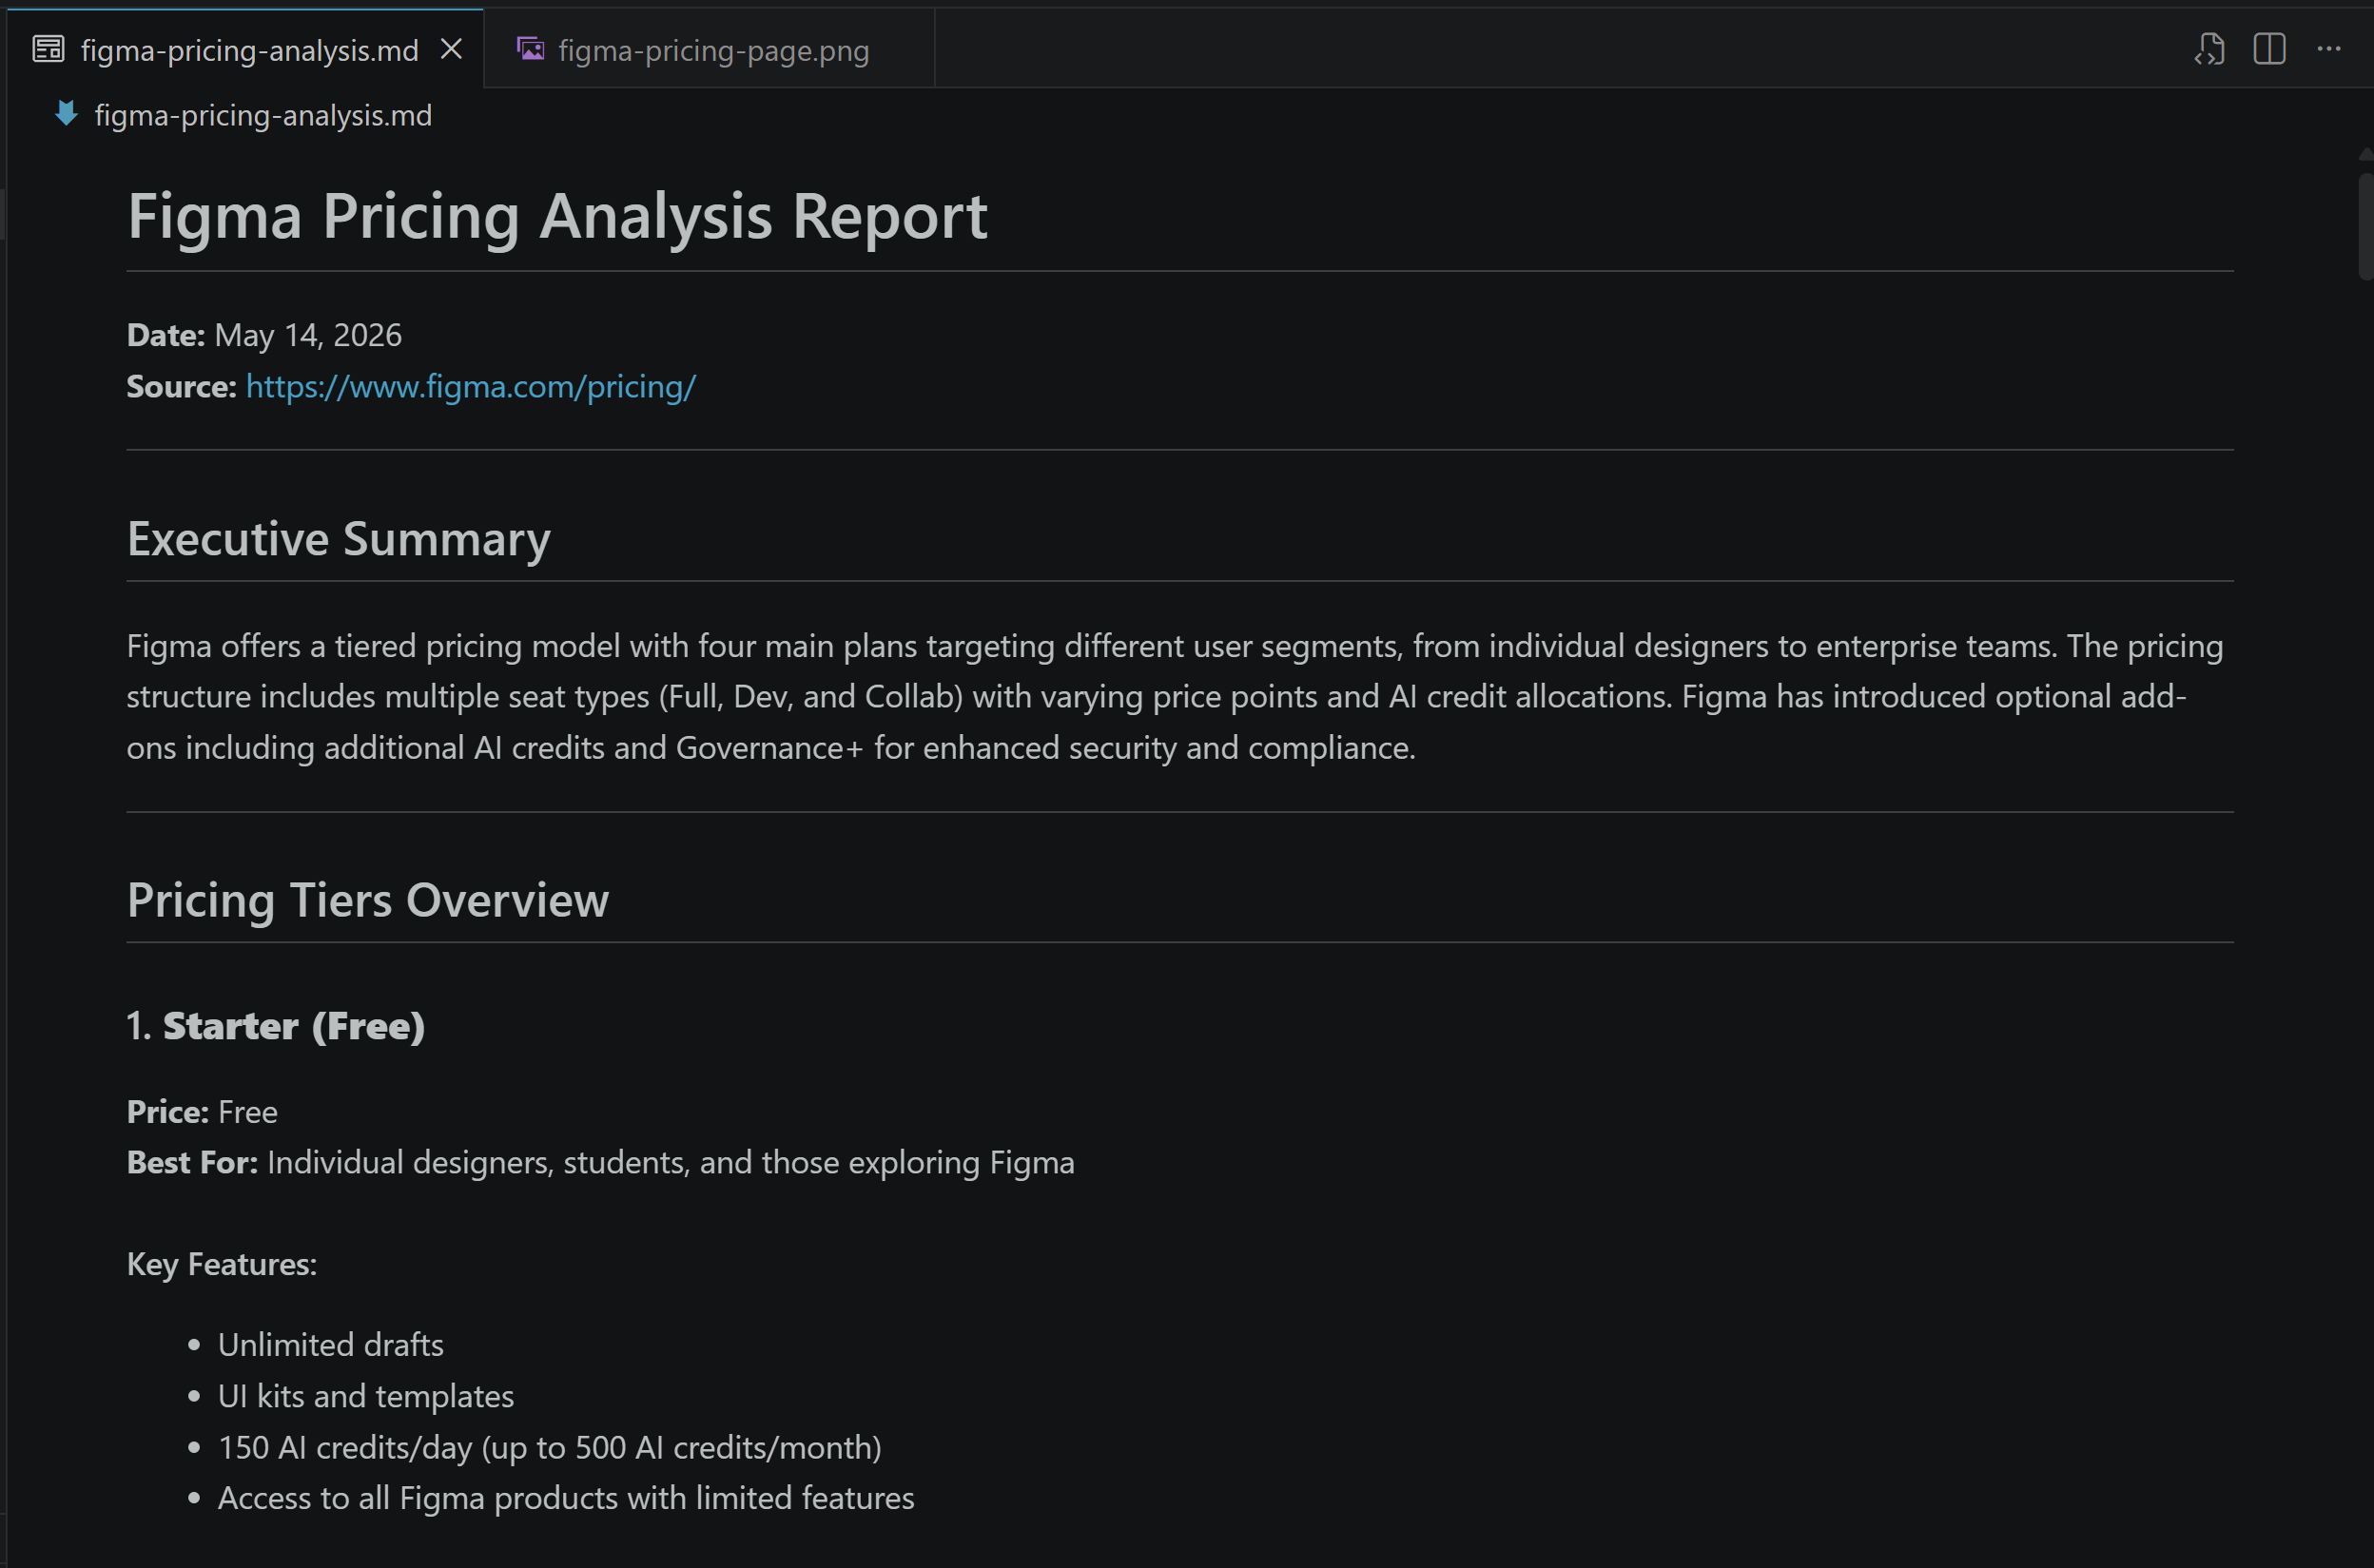Click the 'Price: Free' line

[202, 1112]
